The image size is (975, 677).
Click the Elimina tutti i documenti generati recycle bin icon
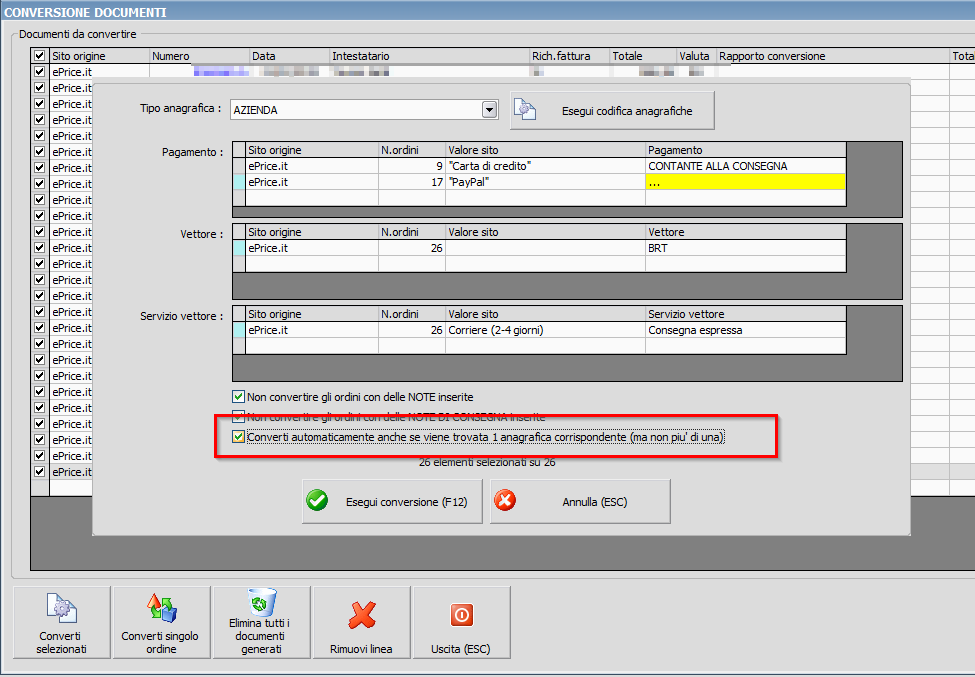tap(262, 602)
